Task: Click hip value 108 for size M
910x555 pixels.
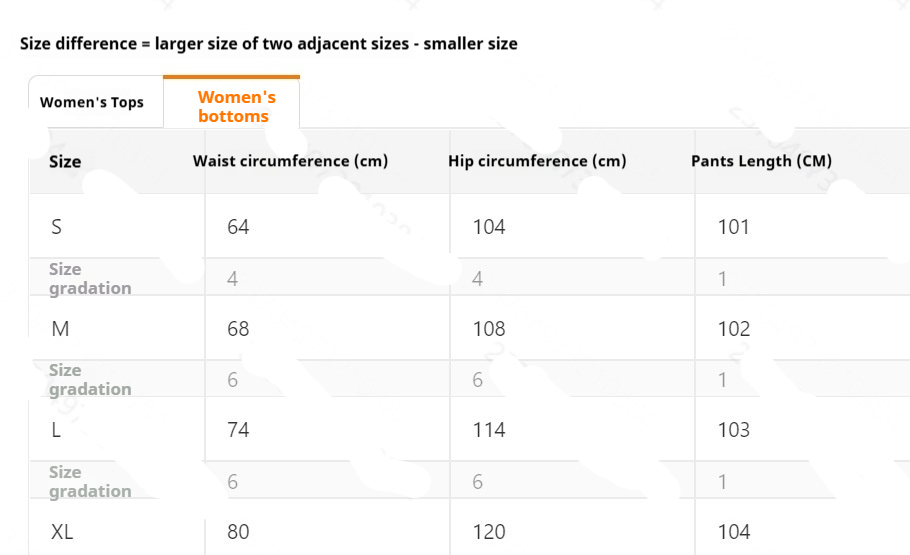Action: (489, 329)
